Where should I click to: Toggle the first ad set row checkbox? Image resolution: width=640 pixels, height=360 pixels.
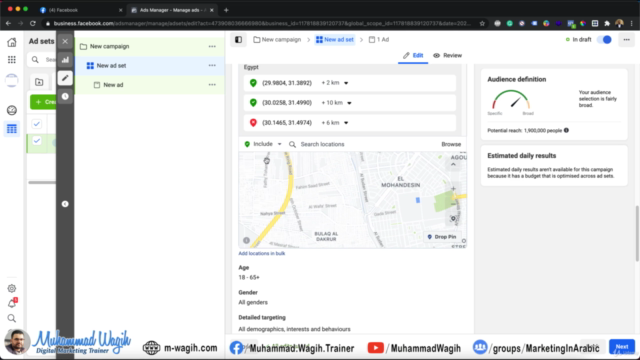(37, 124)
